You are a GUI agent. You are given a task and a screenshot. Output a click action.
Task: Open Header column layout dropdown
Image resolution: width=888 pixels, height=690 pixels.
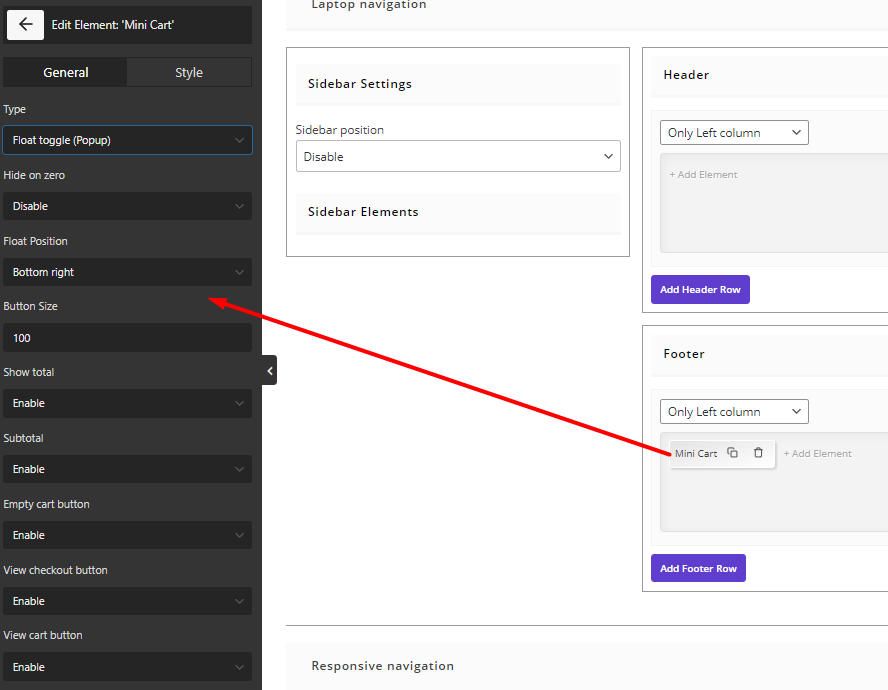coord(734,133)
